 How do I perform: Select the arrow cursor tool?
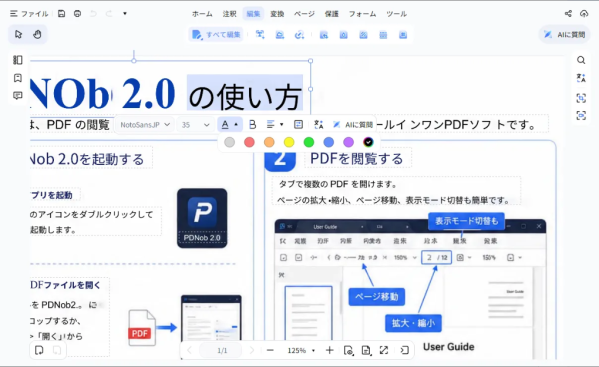click(x=18, y=34)
